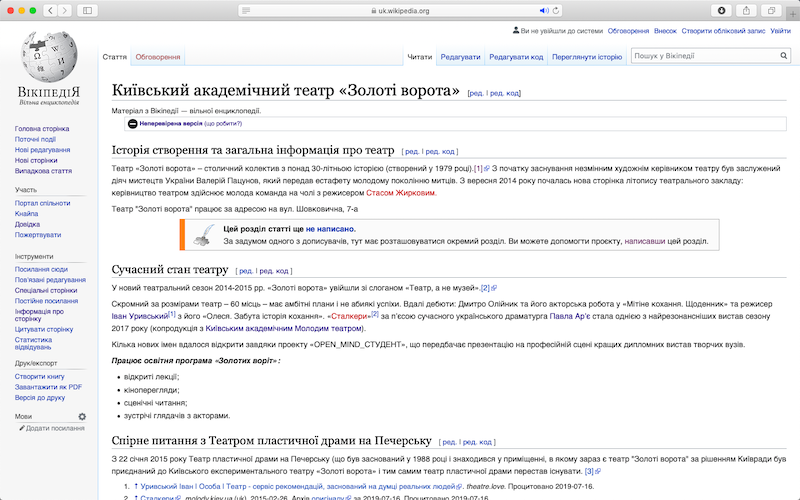Click Створити обліковий запис link

point(723,31)
